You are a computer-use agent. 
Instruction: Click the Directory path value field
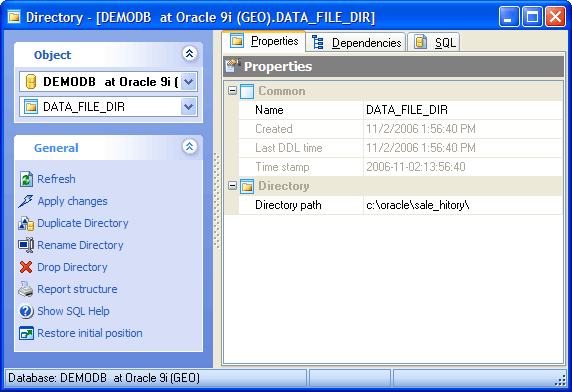pyautogui.click(x=463, y=205)
